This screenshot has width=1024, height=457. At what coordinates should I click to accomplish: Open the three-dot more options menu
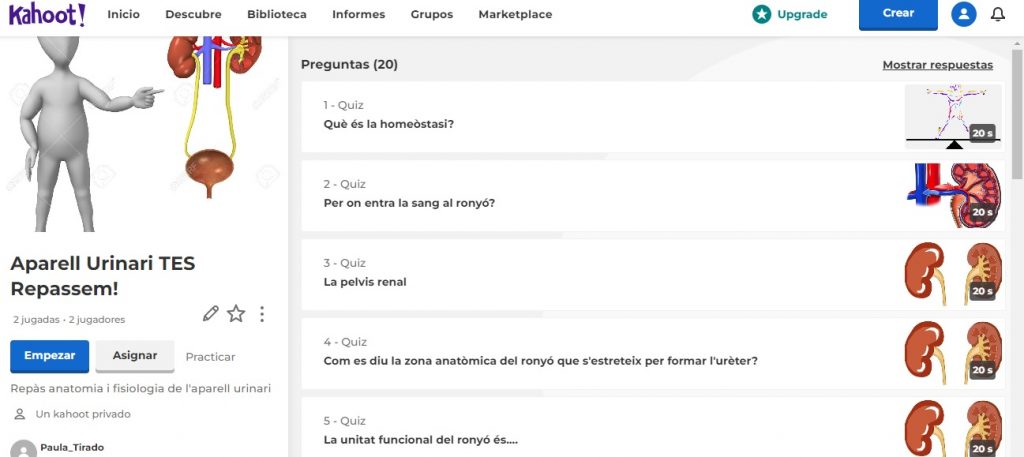point(262,314)
